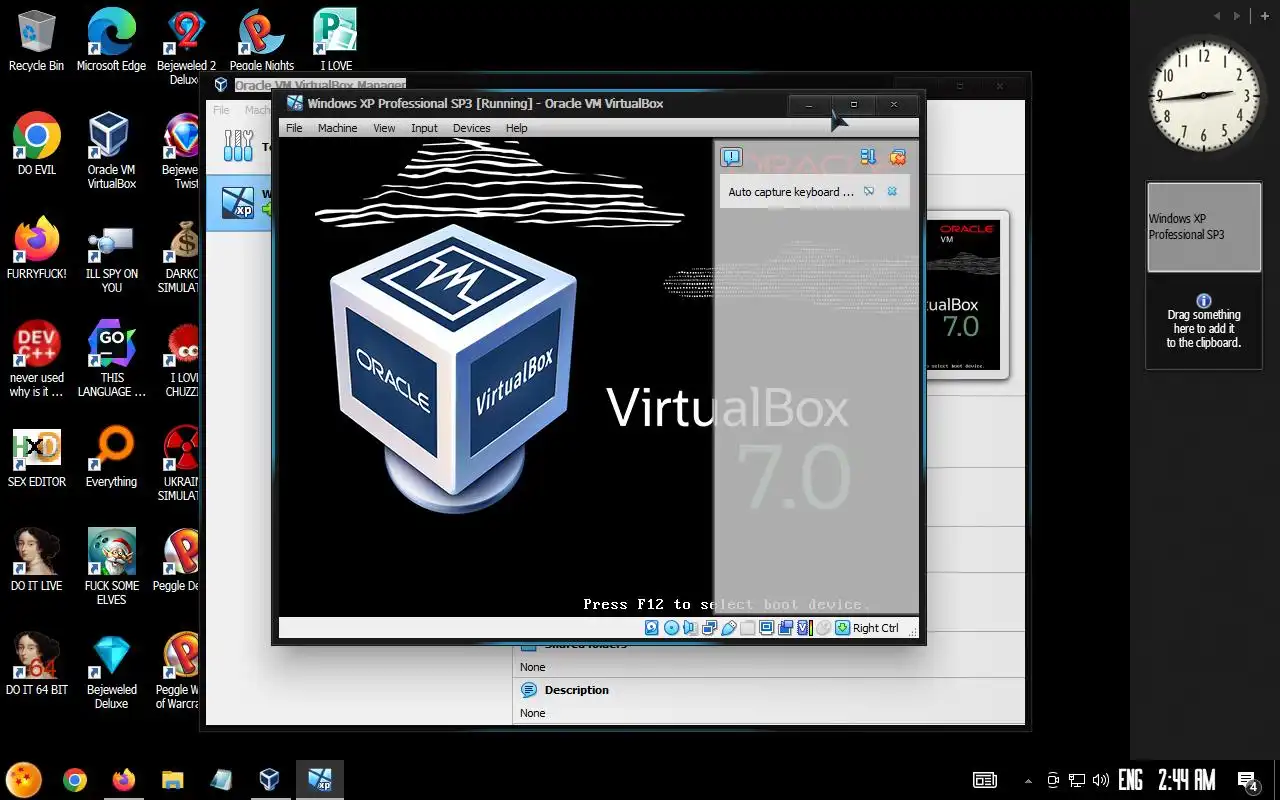Viewport: 1280px width, 800px height.
Task: Open the hard disk activity indicator in VM status bar
Action: pos(651,628)
